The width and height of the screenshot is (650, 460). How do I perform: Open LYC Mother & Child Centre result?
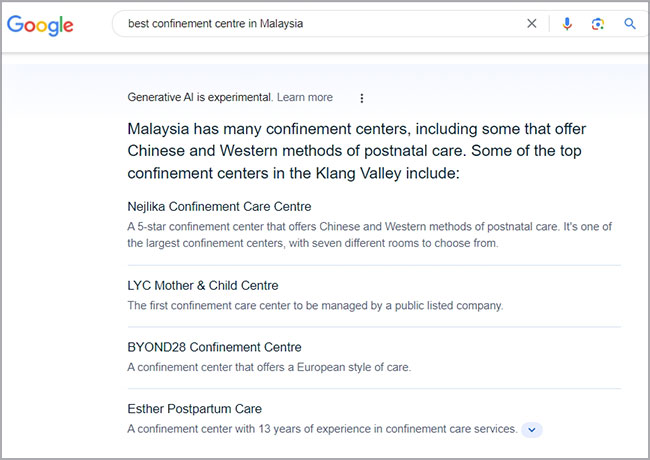pyautogui.click(x=203, y=286)
